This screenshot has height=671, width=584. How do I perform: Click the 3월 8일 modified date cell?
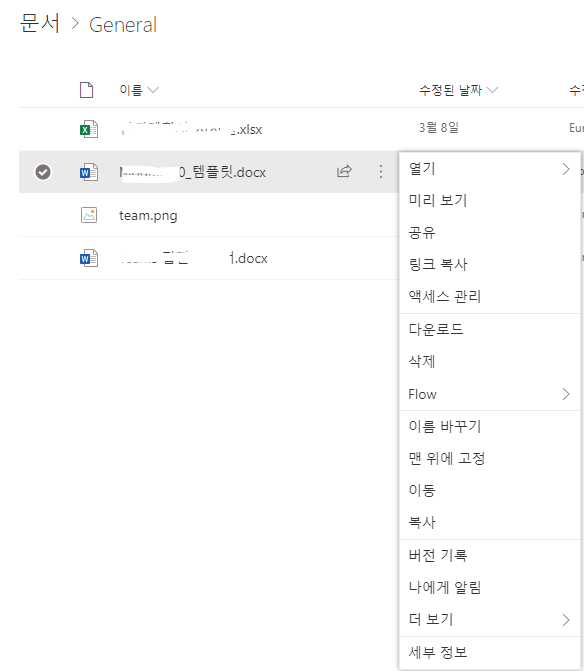pyautogui.click(x=439, y=128)
